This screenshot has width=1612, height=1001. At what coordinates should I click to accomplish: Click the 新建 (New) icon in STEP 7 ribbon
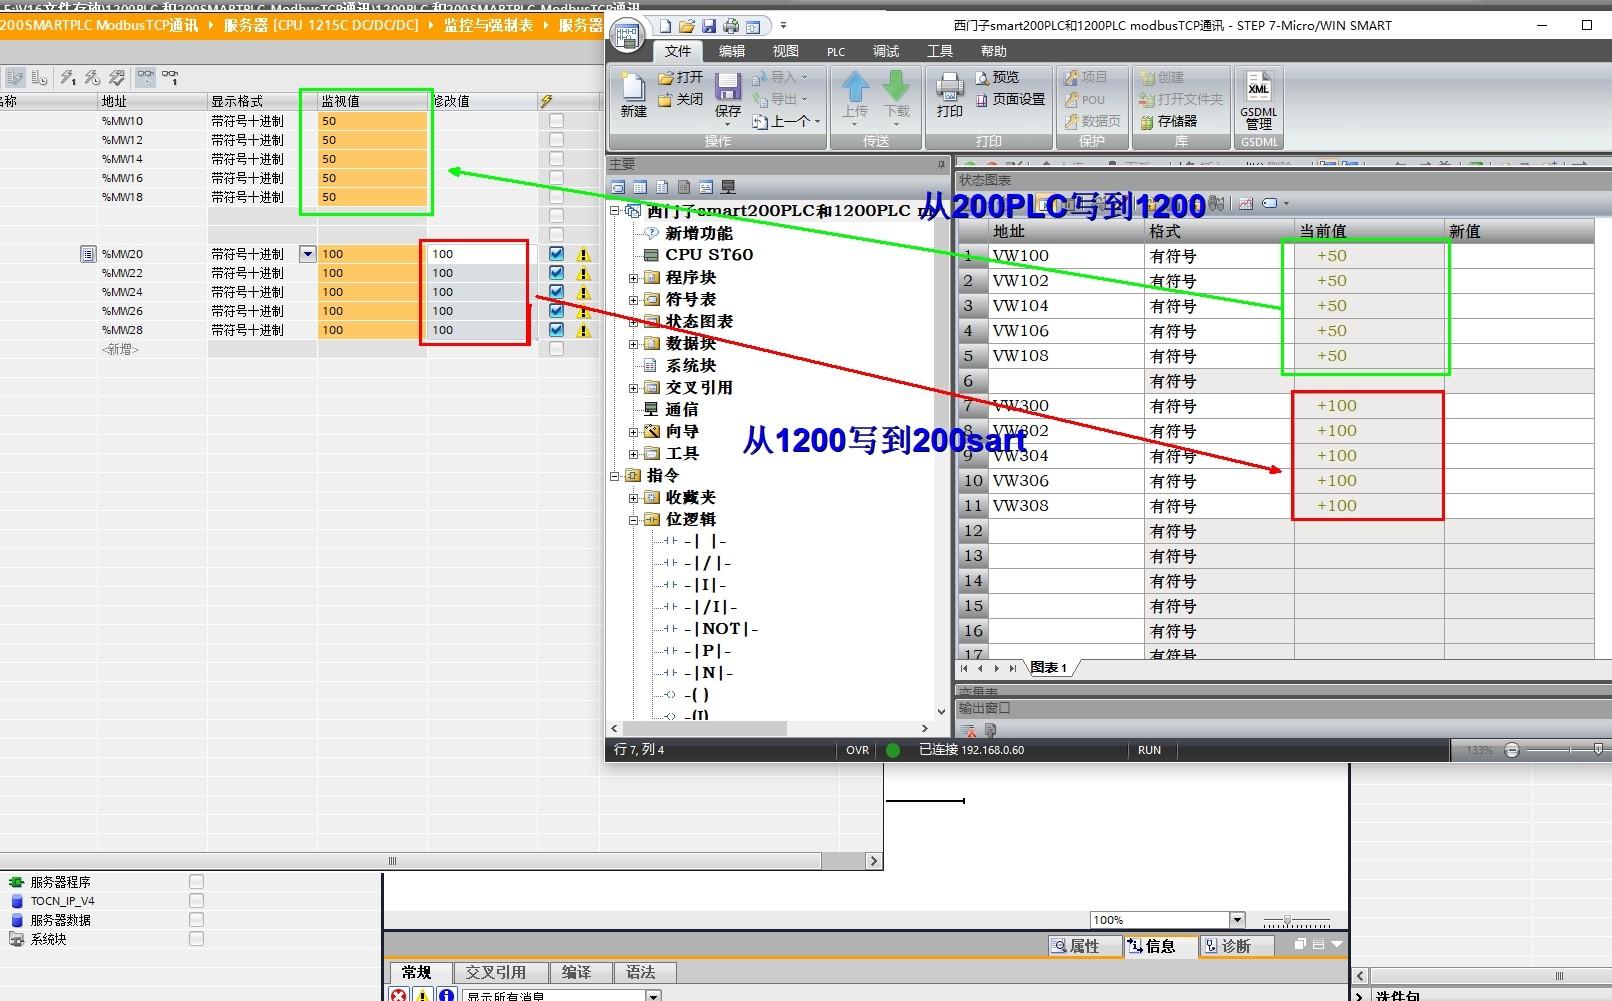[632, 88]
